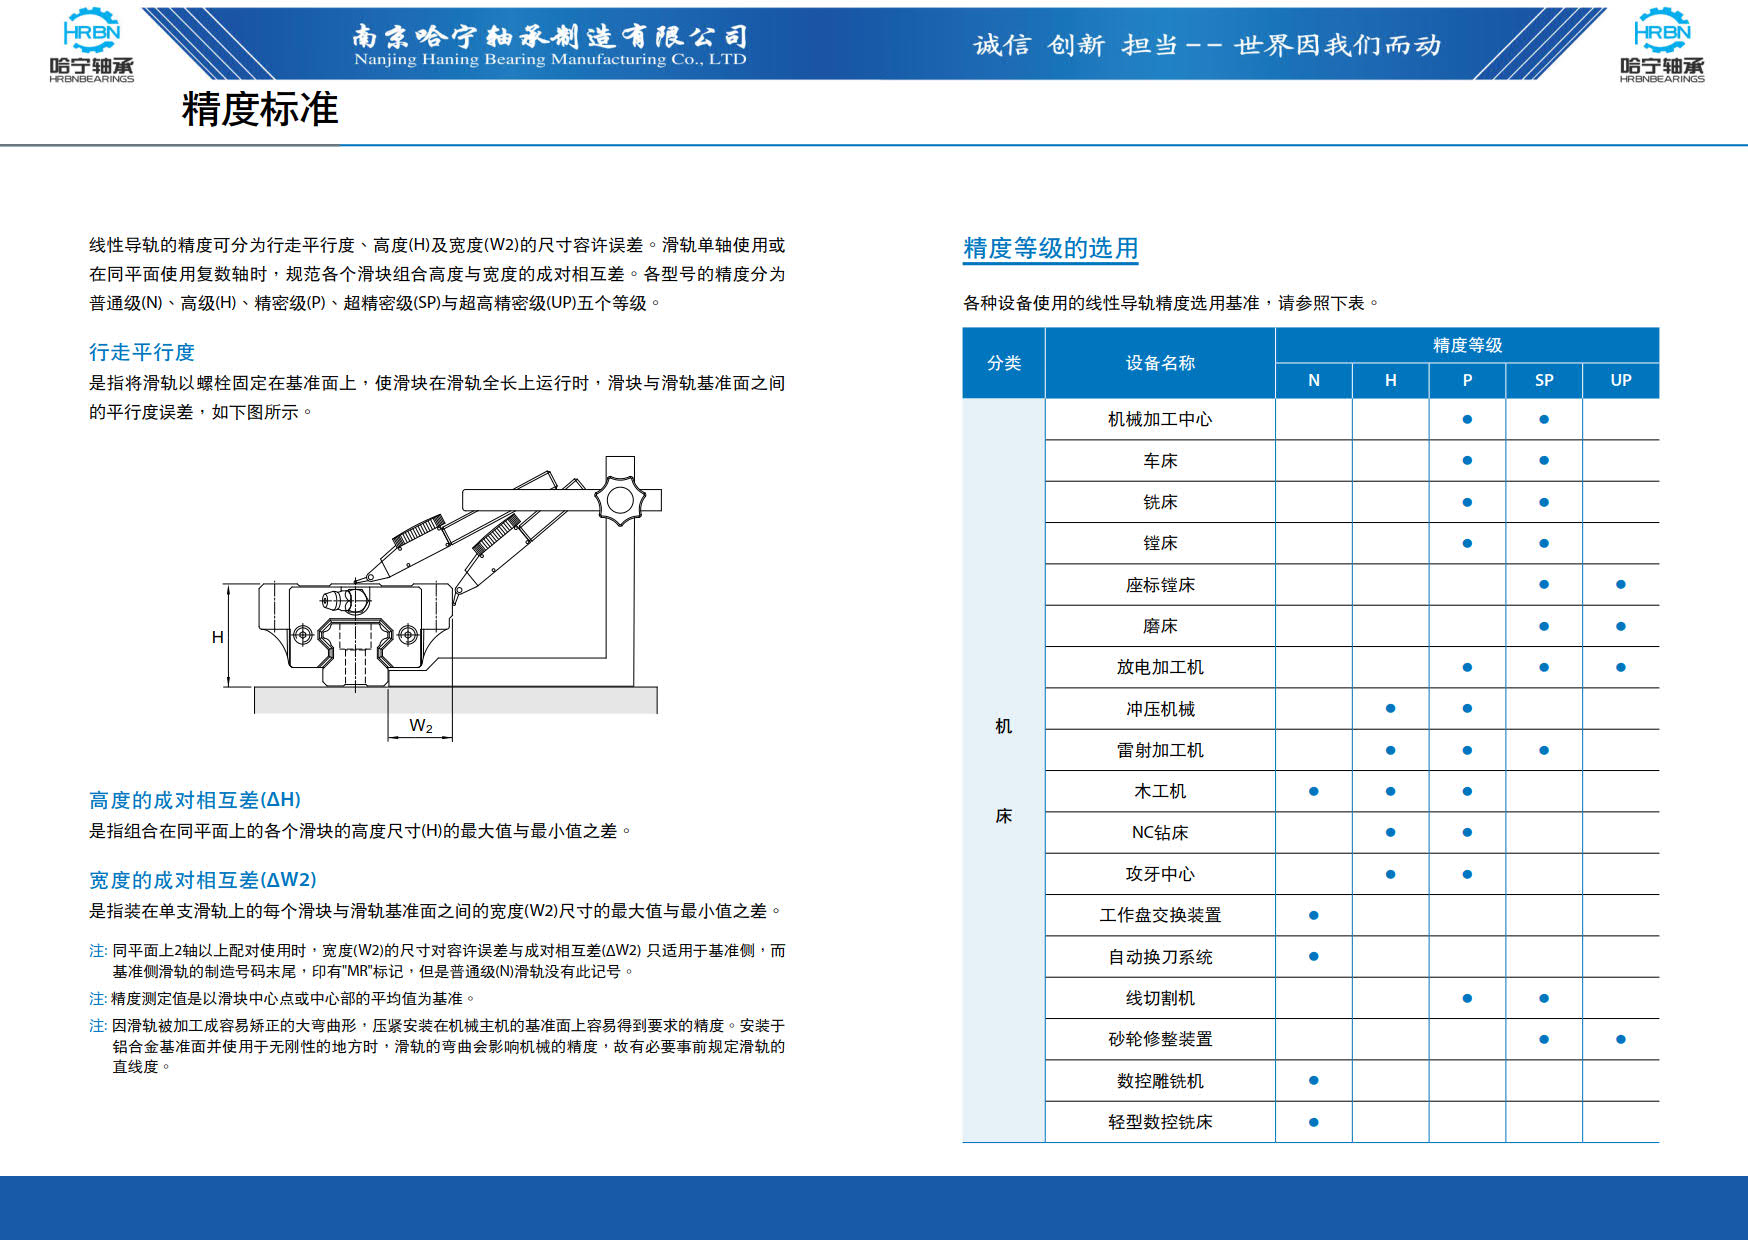Click the P dot in 机械加工中心 row
Image resolution: width=1748 pixels, height=1240 pixels.
[x=1467, y=419]
